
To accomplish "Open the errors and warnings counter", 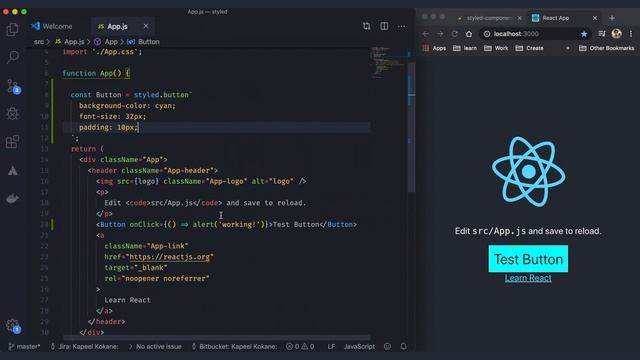I will click(x=300, y=347).
